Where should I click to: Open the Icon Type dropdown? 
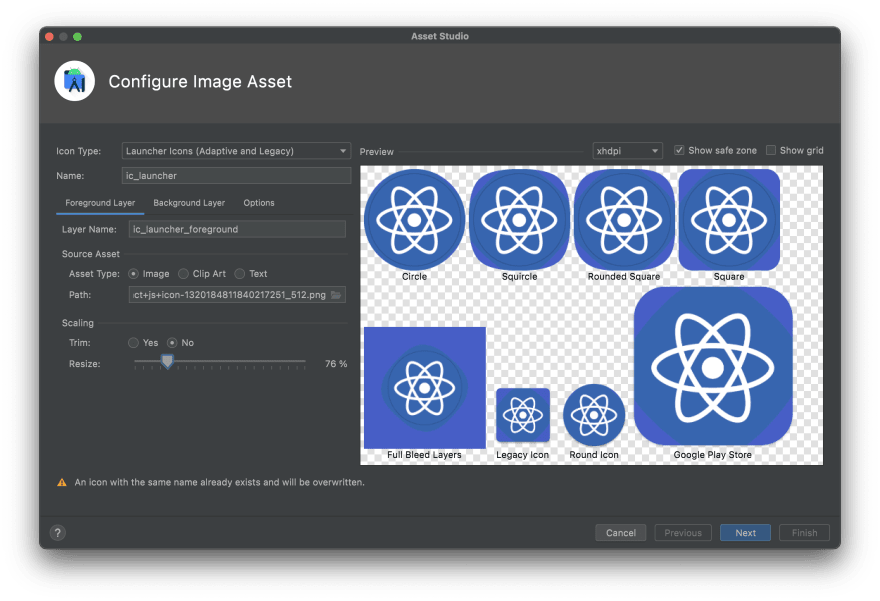point(236,151)
